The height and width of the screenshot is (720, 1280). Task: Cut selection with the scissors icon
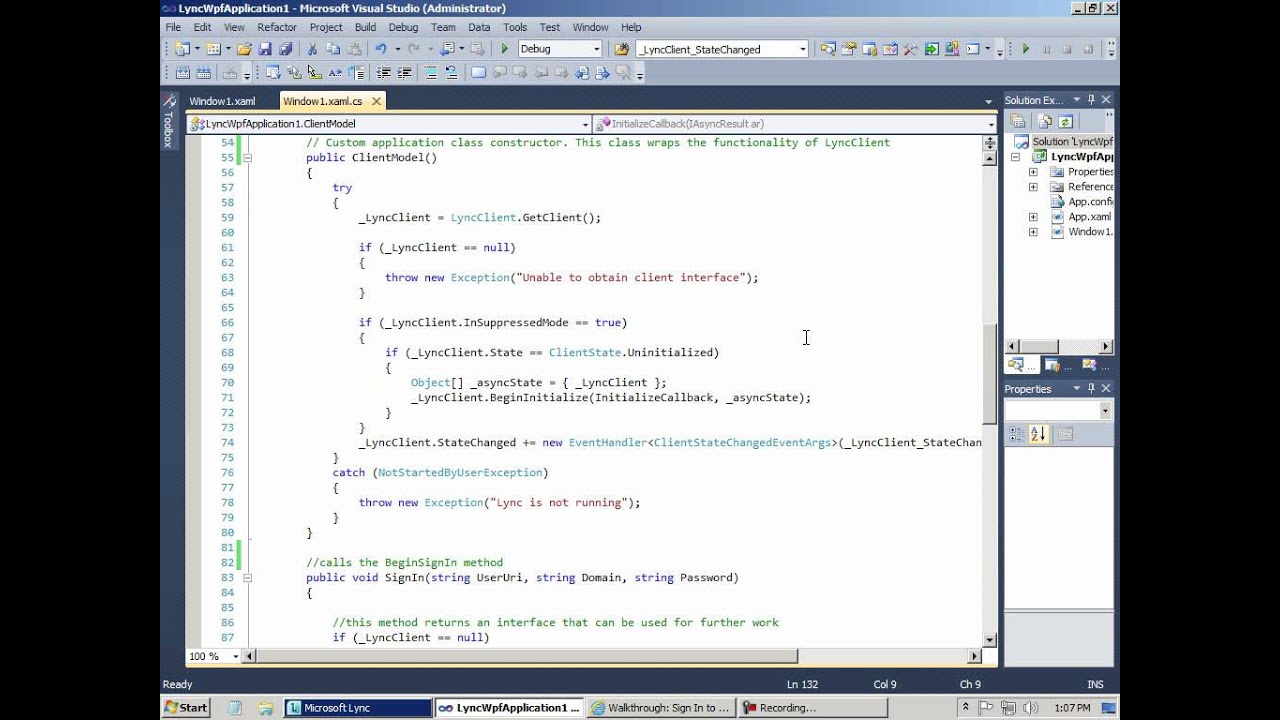pyautogui.click(x=312, y=49)
